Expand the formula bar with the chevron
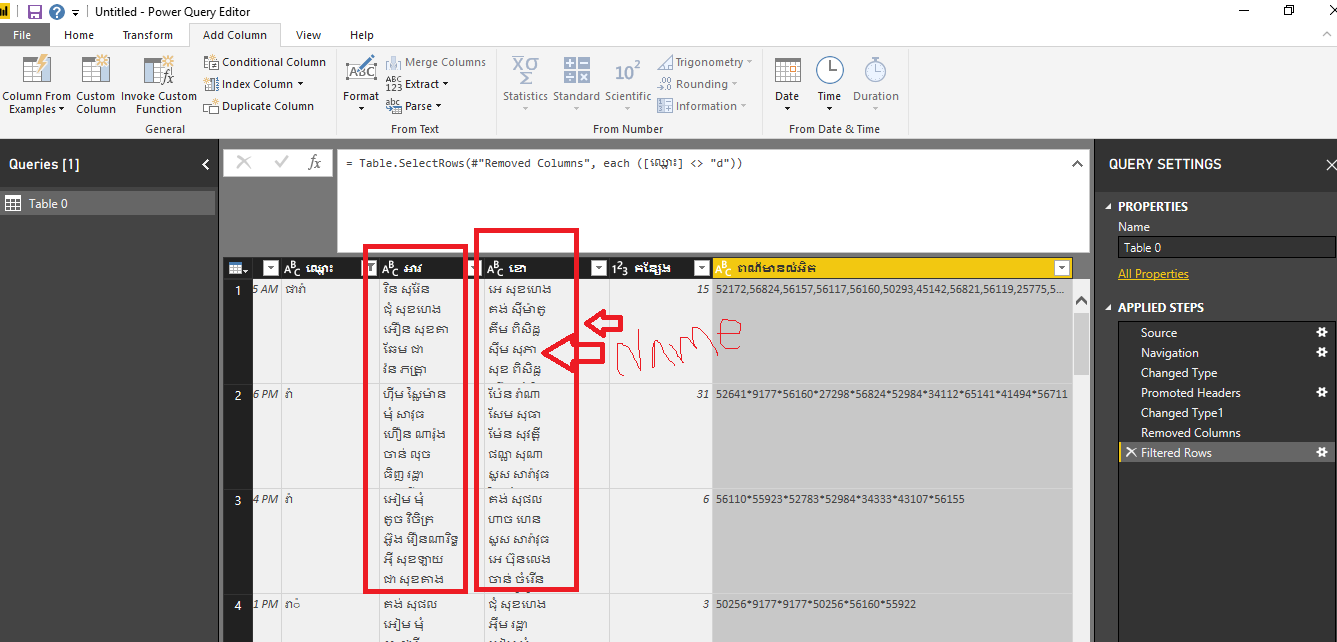 point(1077,163)
